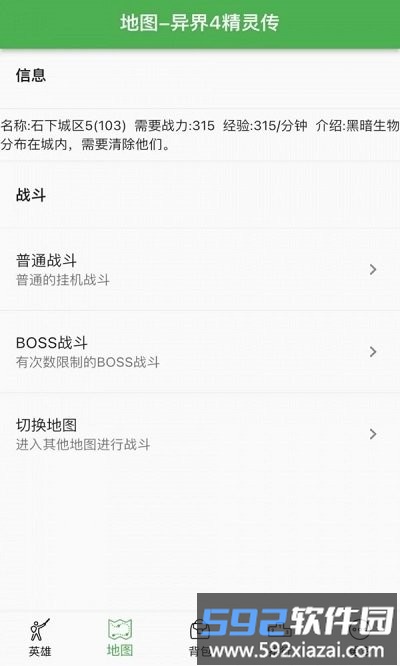Tap the fourth bottom tab icon behind watermark
The height and width of the screenshot is (666, 400).
(279, 629)
